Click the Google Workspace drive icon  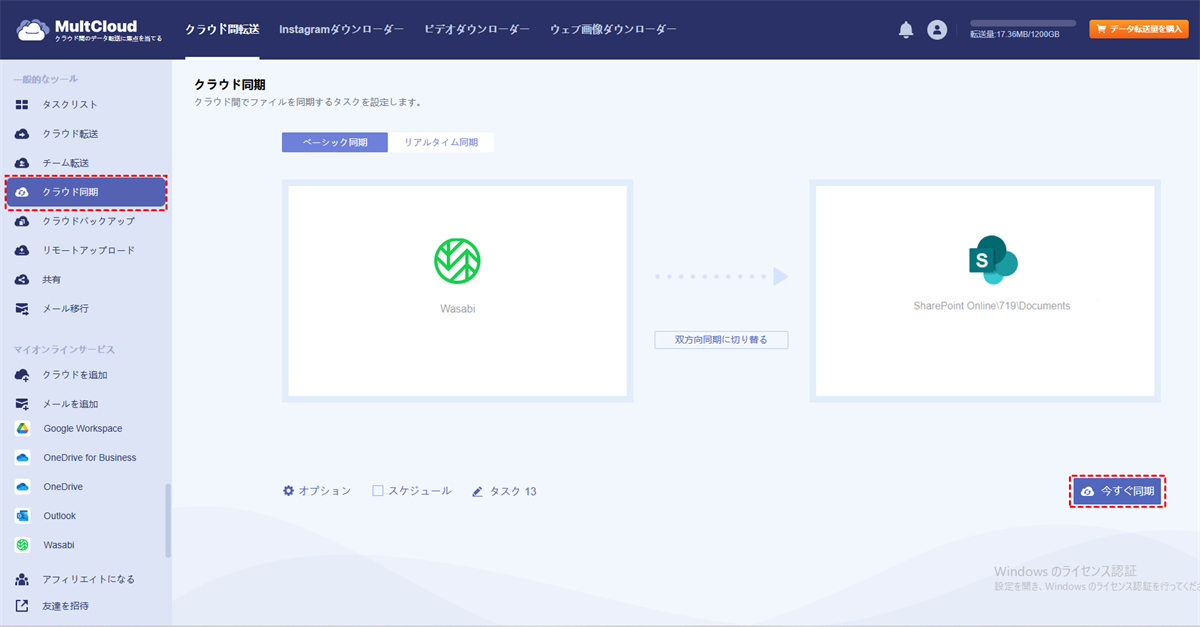coord(22,428)
